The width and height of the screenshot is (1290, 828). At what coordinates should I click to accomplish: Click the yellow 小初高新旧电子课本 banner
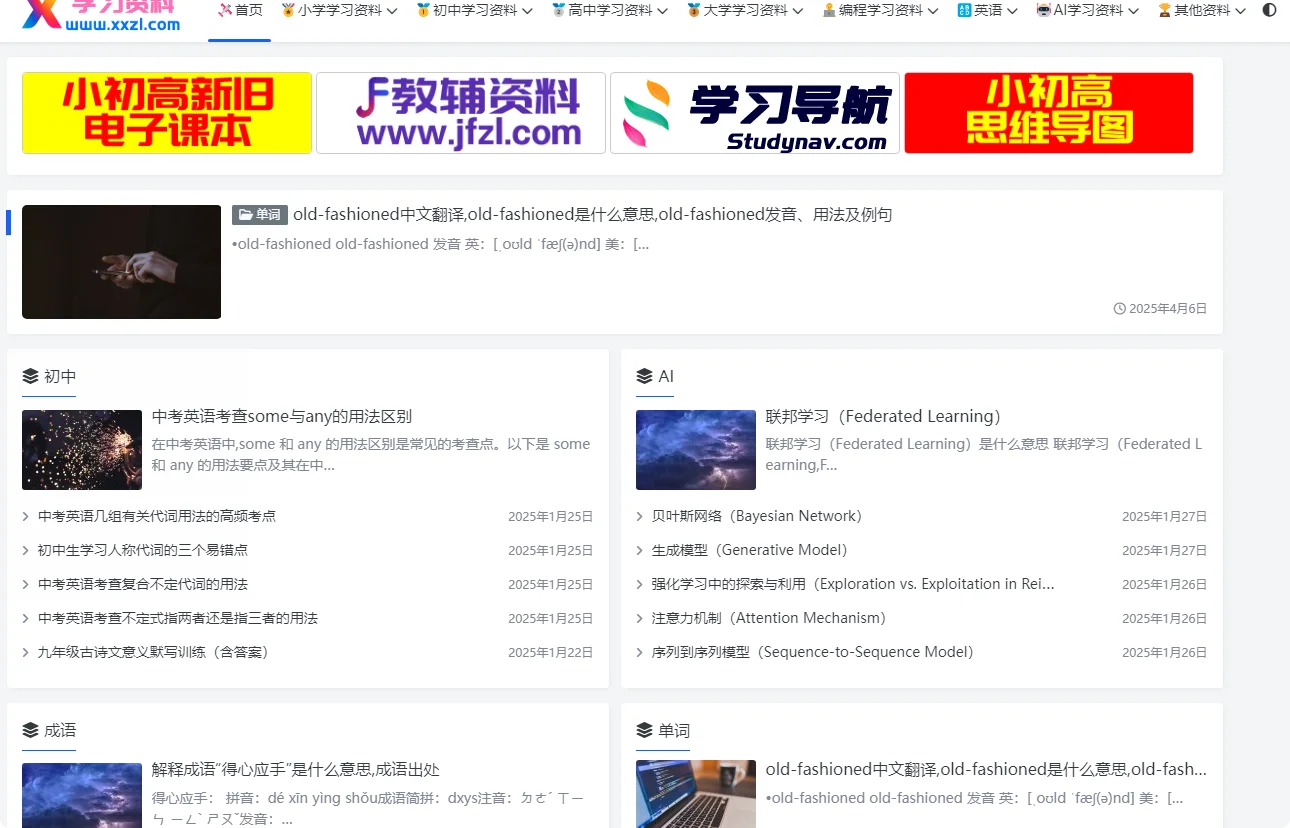tap(167, 113)
